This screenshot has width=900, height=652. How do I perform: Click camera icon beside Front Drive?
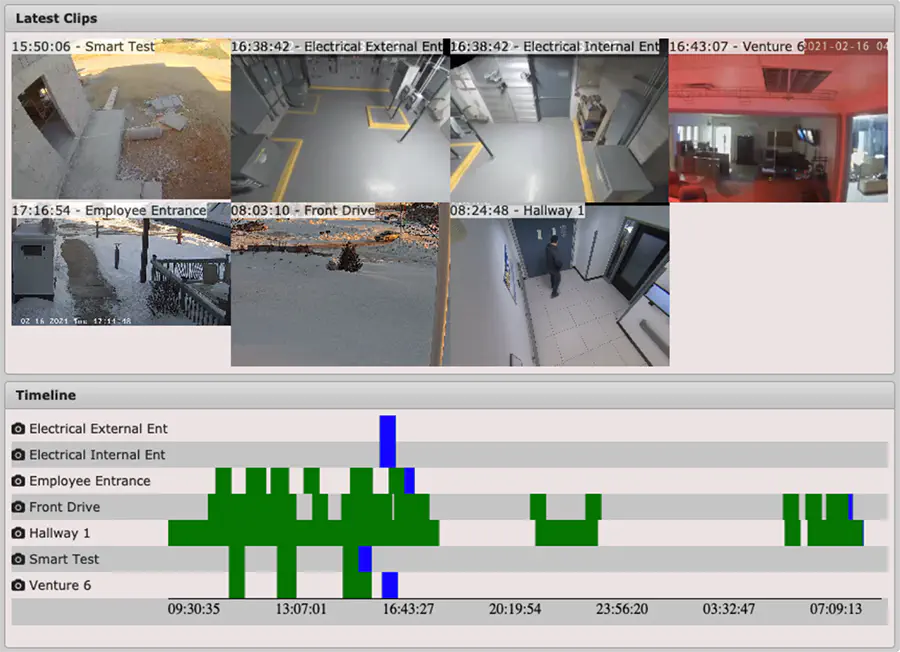(x=18, y=507)
